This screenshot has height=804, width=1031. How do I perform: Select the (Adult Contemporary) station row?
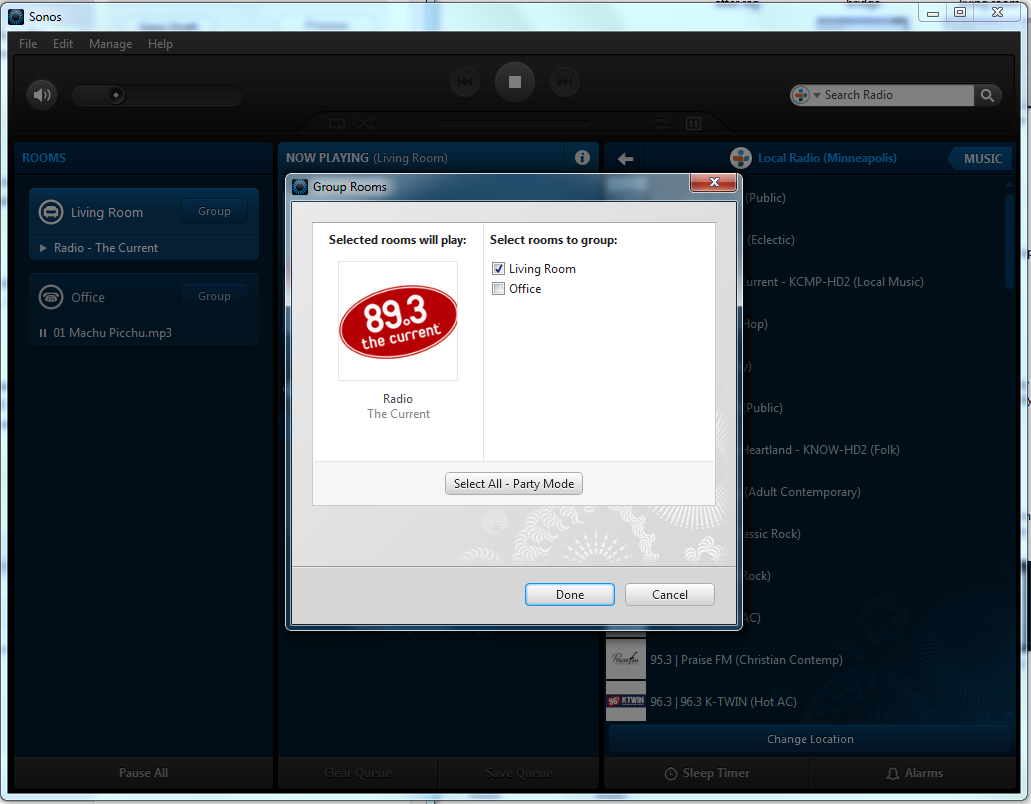click(x=802, y=492)
